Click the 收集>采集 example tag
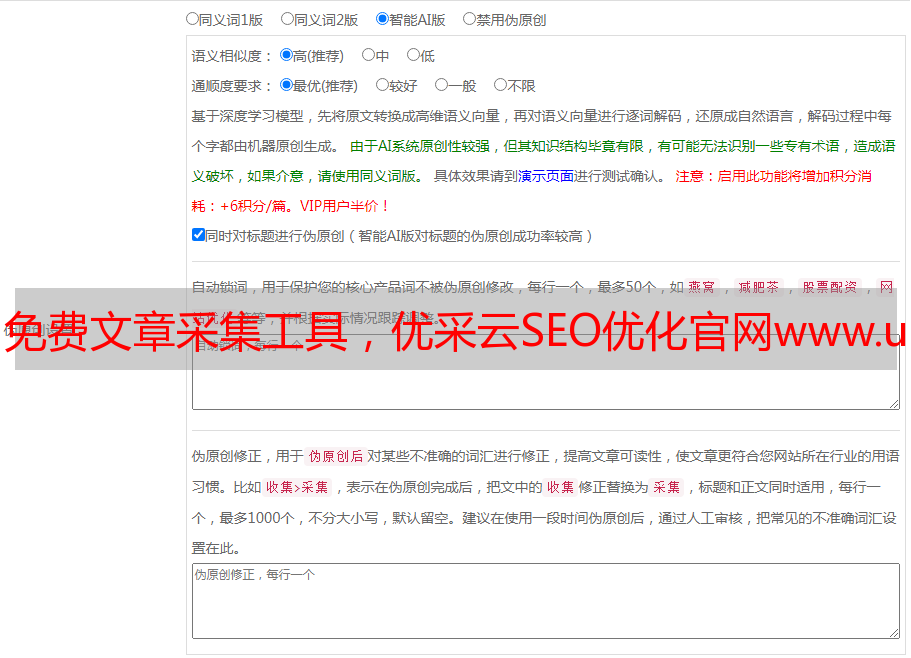Image resolution: width=911 pixels, height=658 pixels. click(297, 487)
